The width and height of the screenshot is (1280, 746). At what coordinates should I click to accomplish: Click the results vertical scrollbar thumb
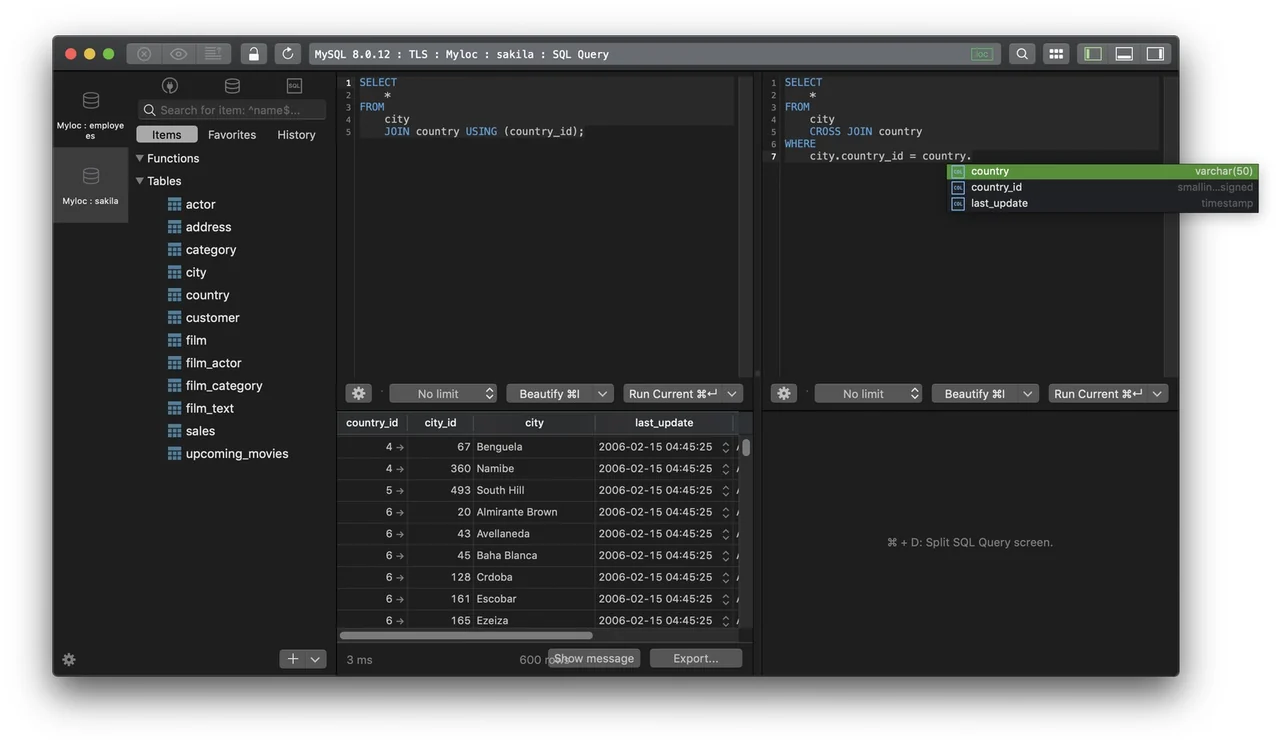746,448
